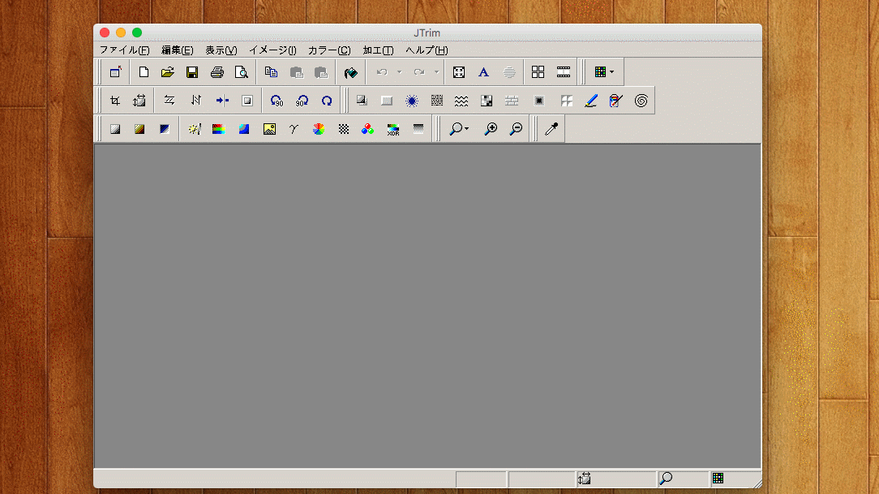This screenshot has height=494, width=879.
Task: Apply the spiral swirl effect icon
Action: tap(641, 100)
